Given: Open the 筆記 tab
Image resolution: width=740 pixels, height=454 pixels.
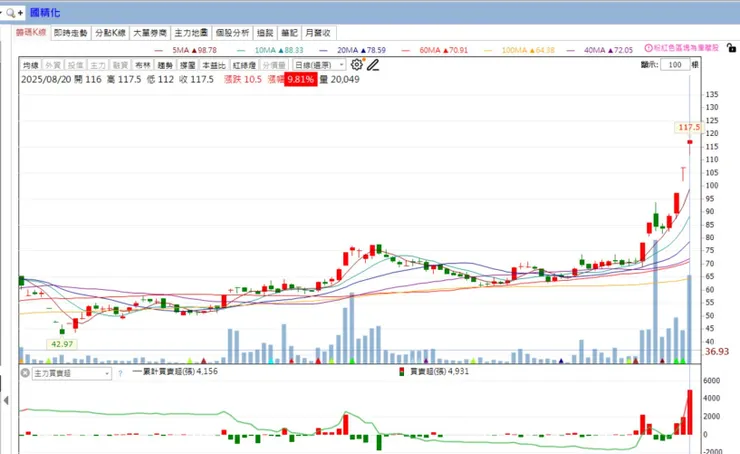Looking at the screenshot, I should (289, 33).
